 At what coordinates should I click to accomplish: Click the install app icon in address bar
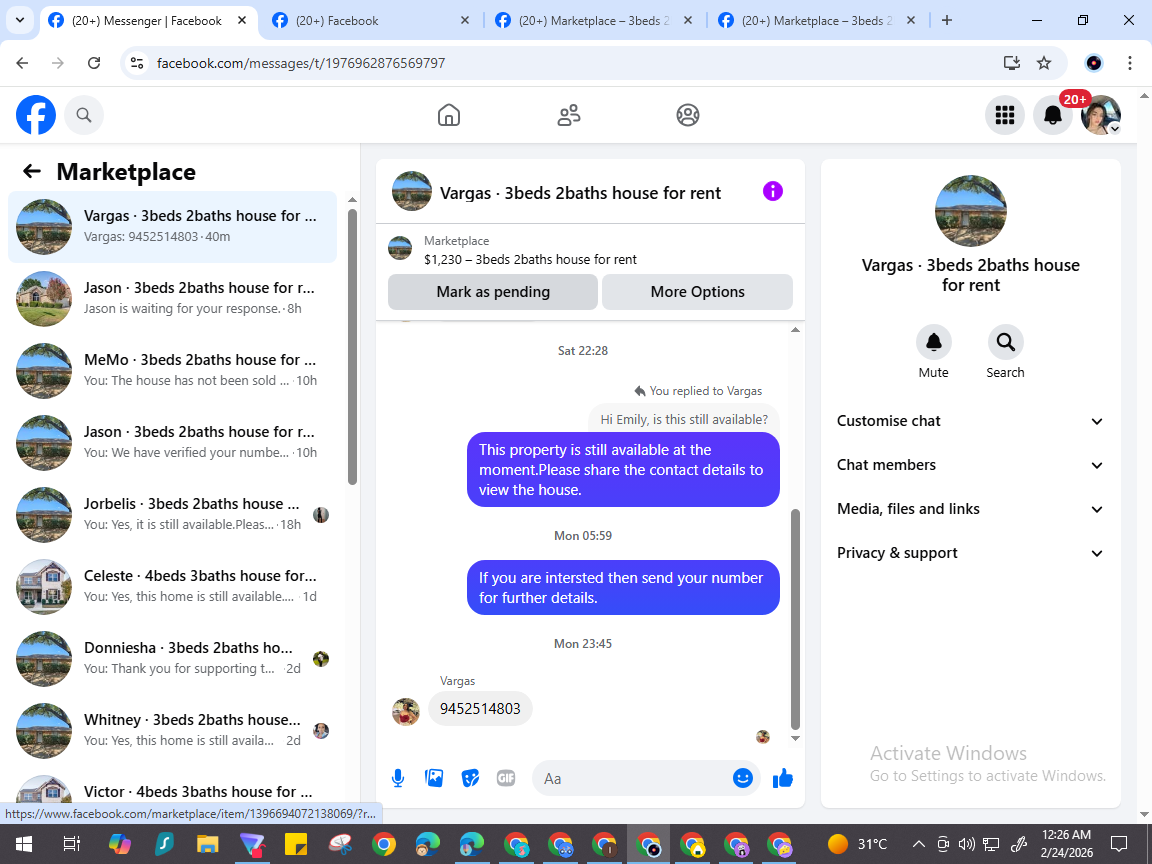(x=1012, y=63)
